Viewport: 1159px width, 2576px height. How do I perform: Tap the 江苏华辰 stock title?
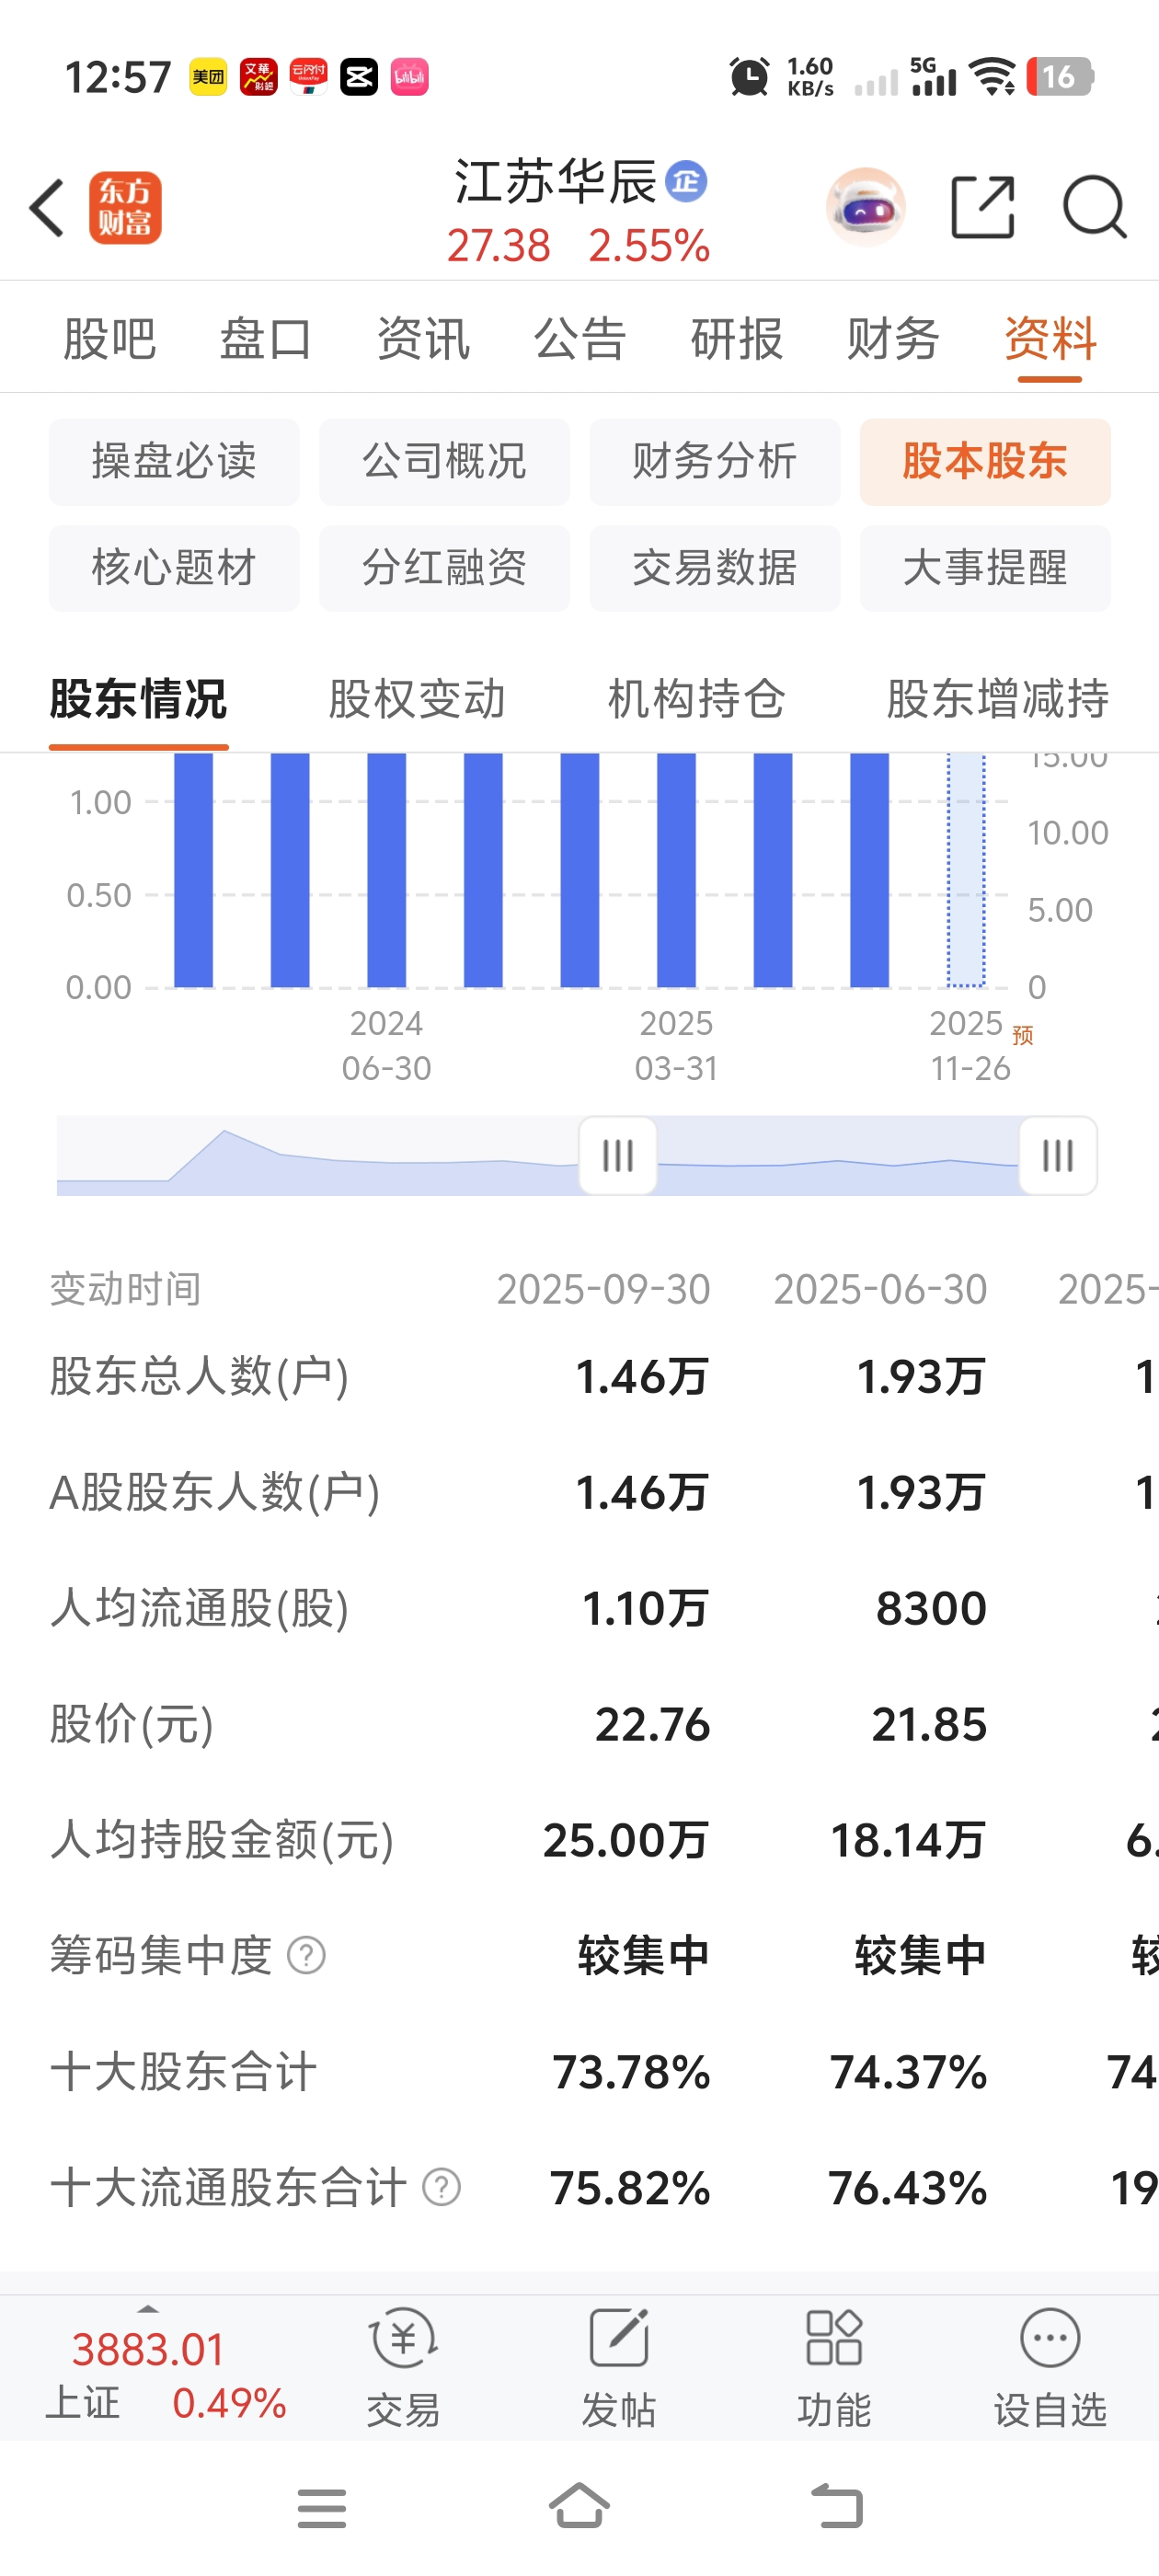click(x=556, y=182)
